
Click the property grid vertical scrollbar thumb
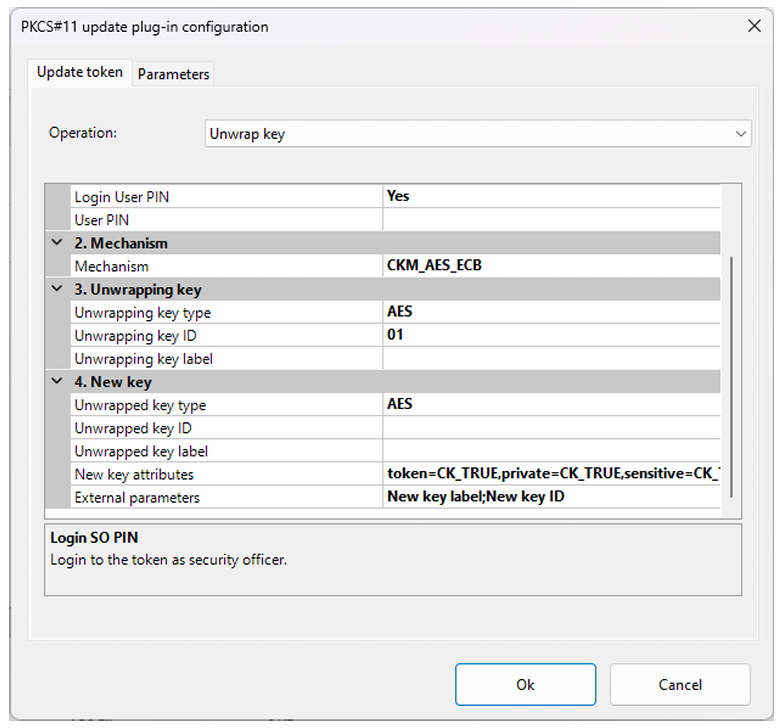[731, 377]
